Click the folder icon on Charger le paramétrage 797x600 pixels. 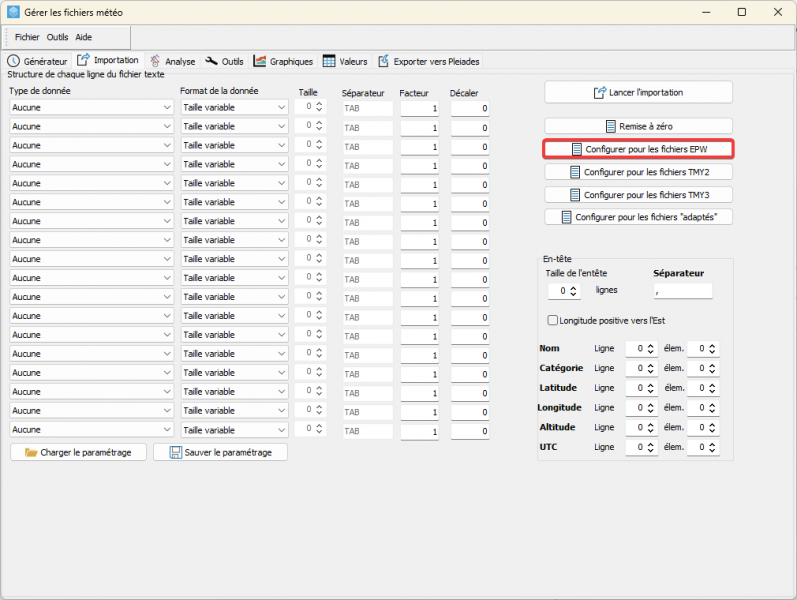pos(31,453)
